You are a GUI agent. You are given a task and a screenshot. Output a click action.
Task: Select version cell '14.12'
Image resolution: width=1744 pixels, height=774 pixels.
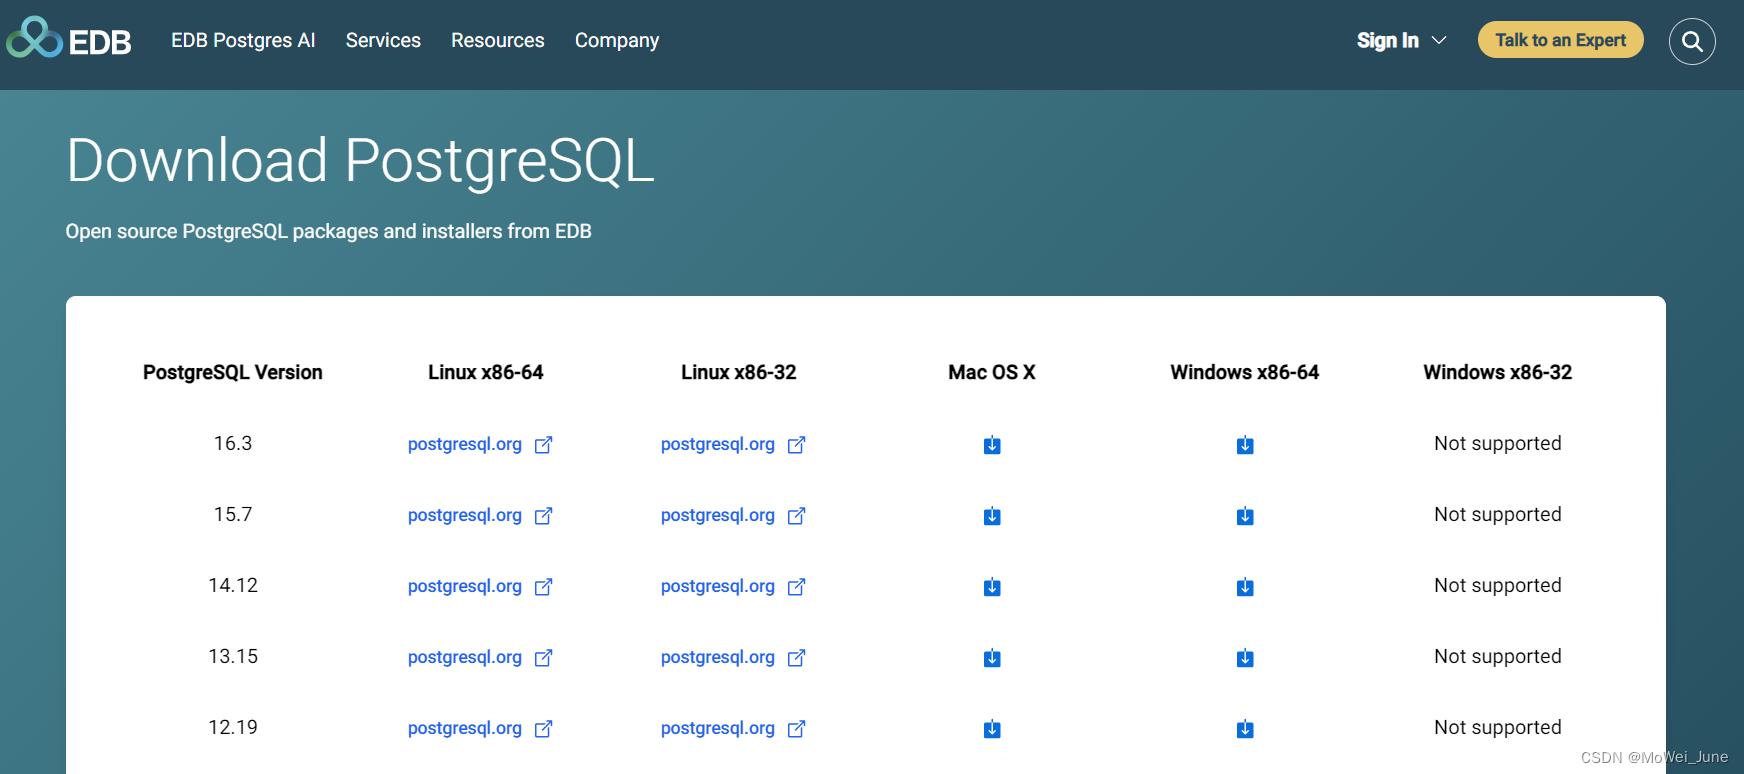coord(233,585)
